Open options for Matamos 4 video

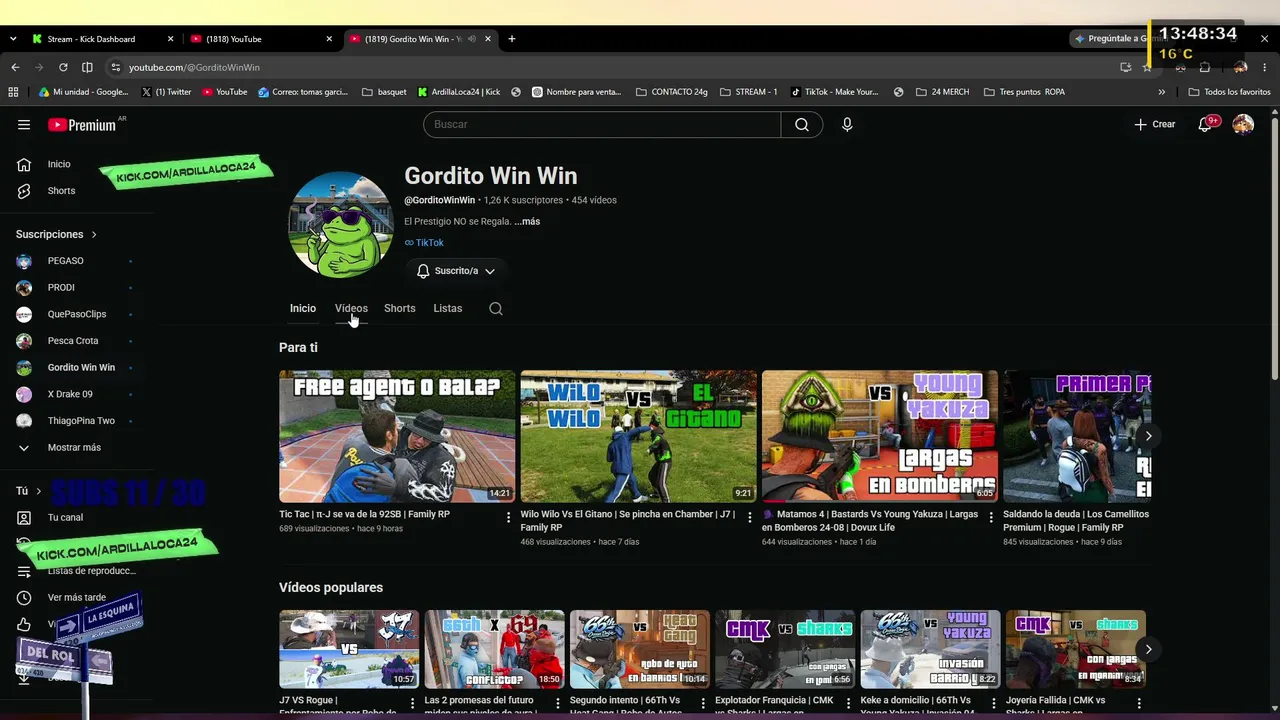click(991, 518)
